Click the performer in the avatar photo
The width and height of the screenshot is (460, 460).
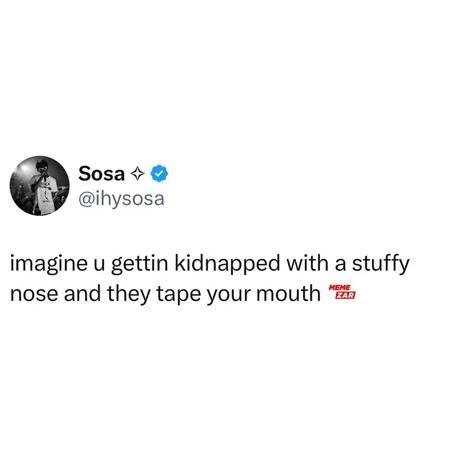tap(43, 187)
